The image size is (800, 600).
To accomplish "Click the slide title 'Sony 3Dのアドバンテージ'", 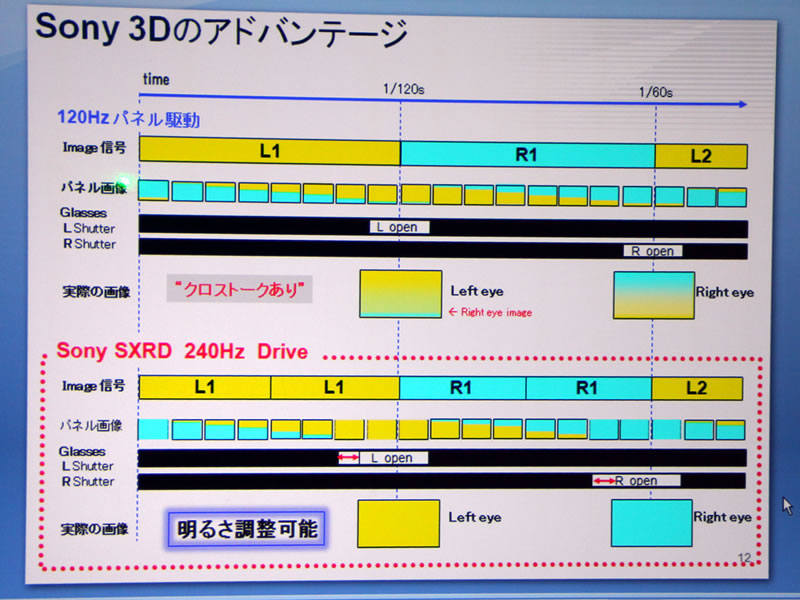I will 222,30.
